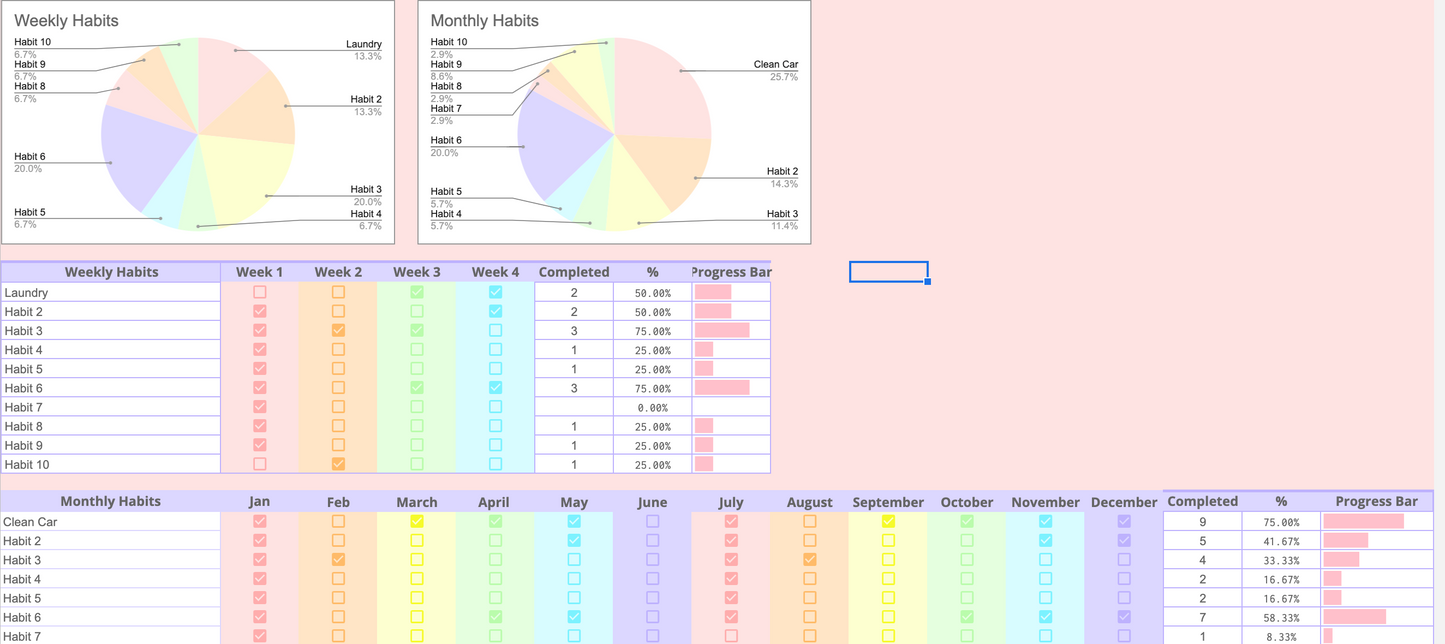The height and width of the screenshot is (644, 1445).
Task: Toggle Clean Car December checkbox
Action: 1124,521
